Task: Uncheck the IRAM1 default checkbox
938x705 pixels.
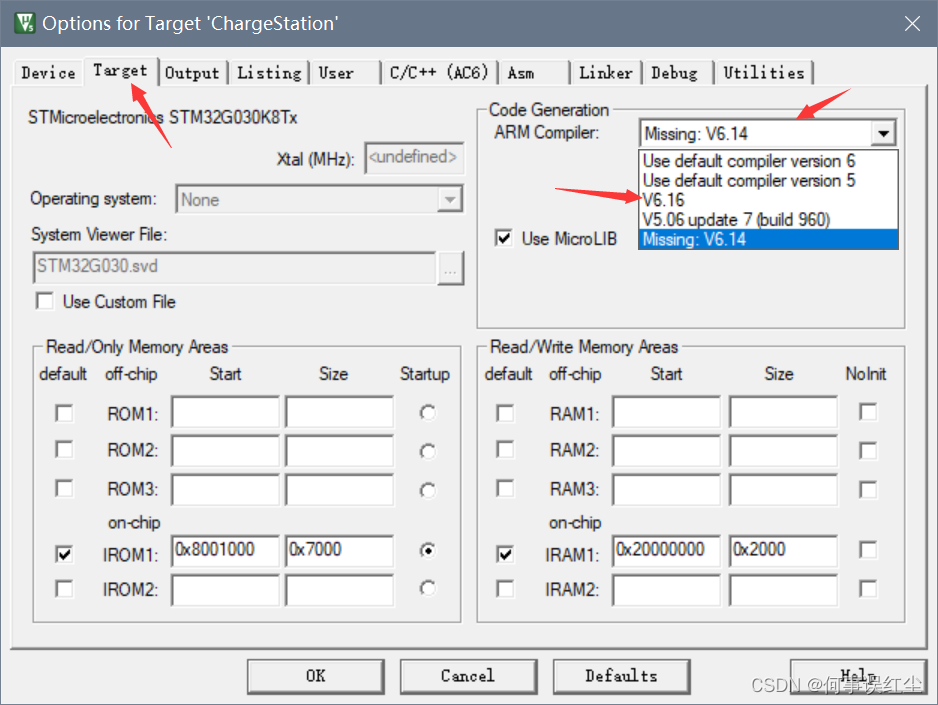Action: pyautogui.click(x=505, y=554)
